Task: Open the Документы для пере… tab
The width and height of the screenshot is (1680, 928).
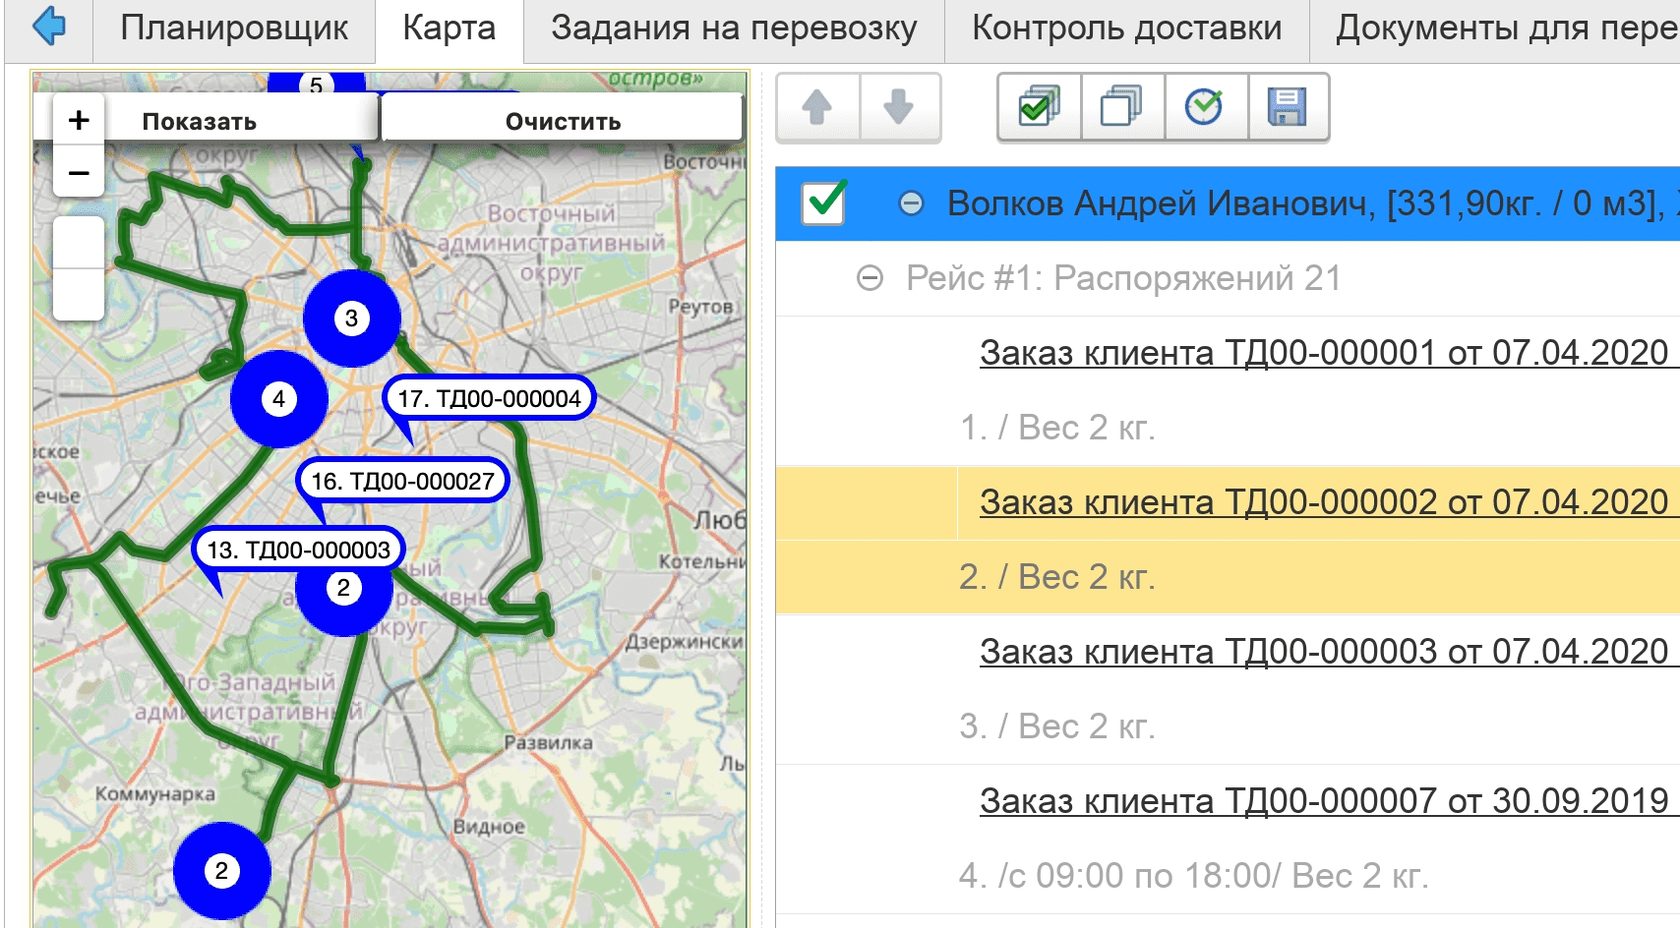Action: pyautogui.click(x=1495, y=28)
